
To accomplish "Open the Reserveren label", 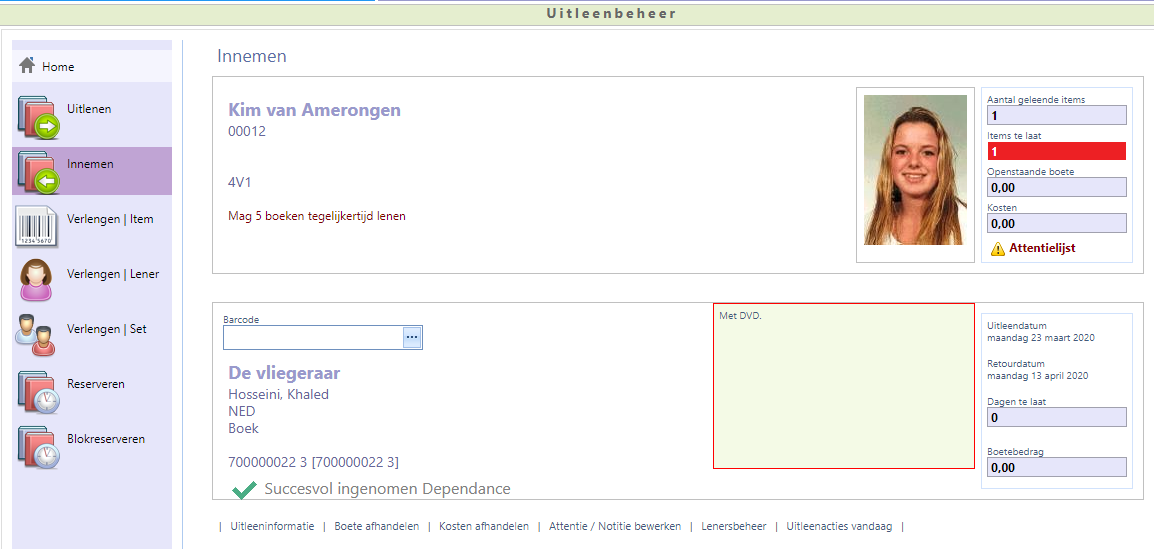I will tap(96, 384).
